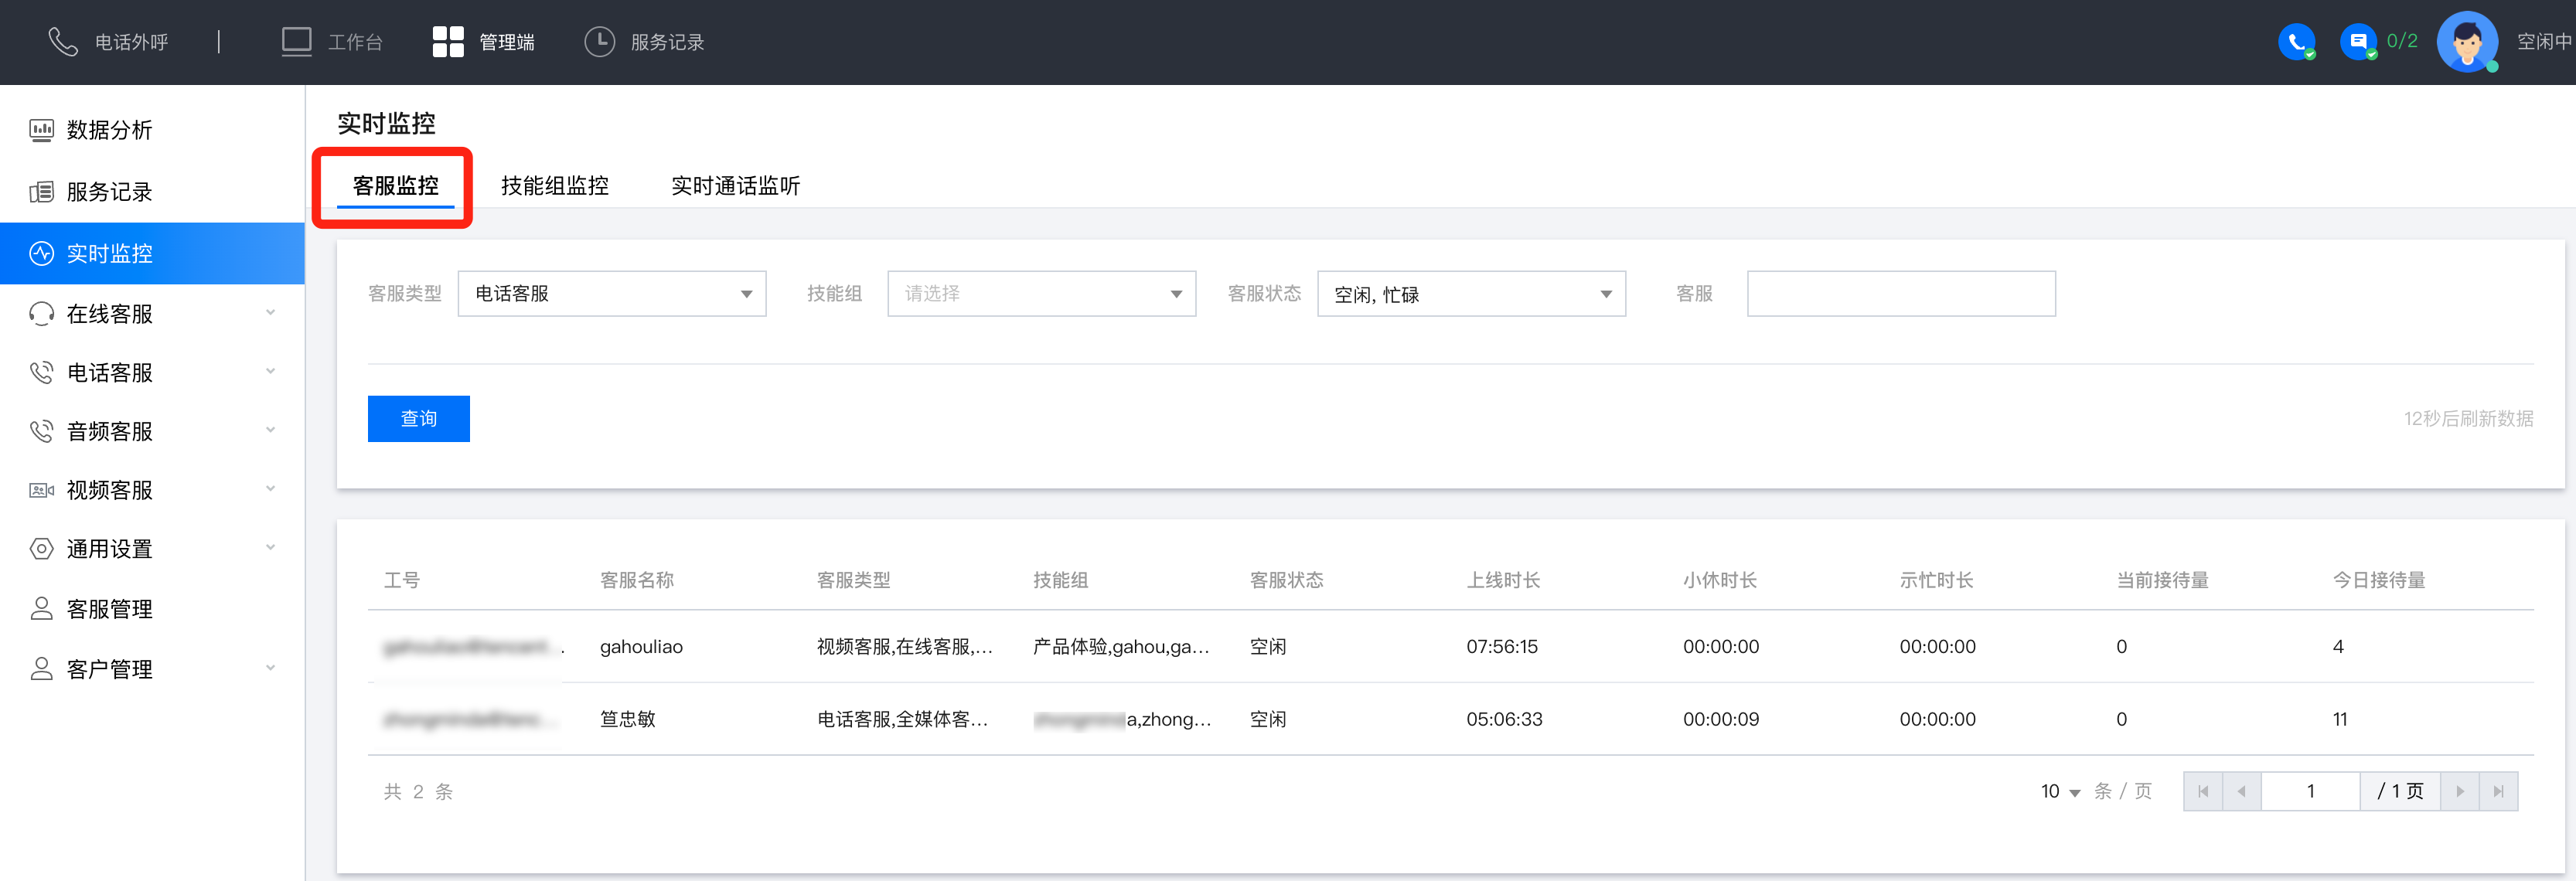Click the blue 查询 button
This screenshot has height=881, width=2576.
[418, 419]
